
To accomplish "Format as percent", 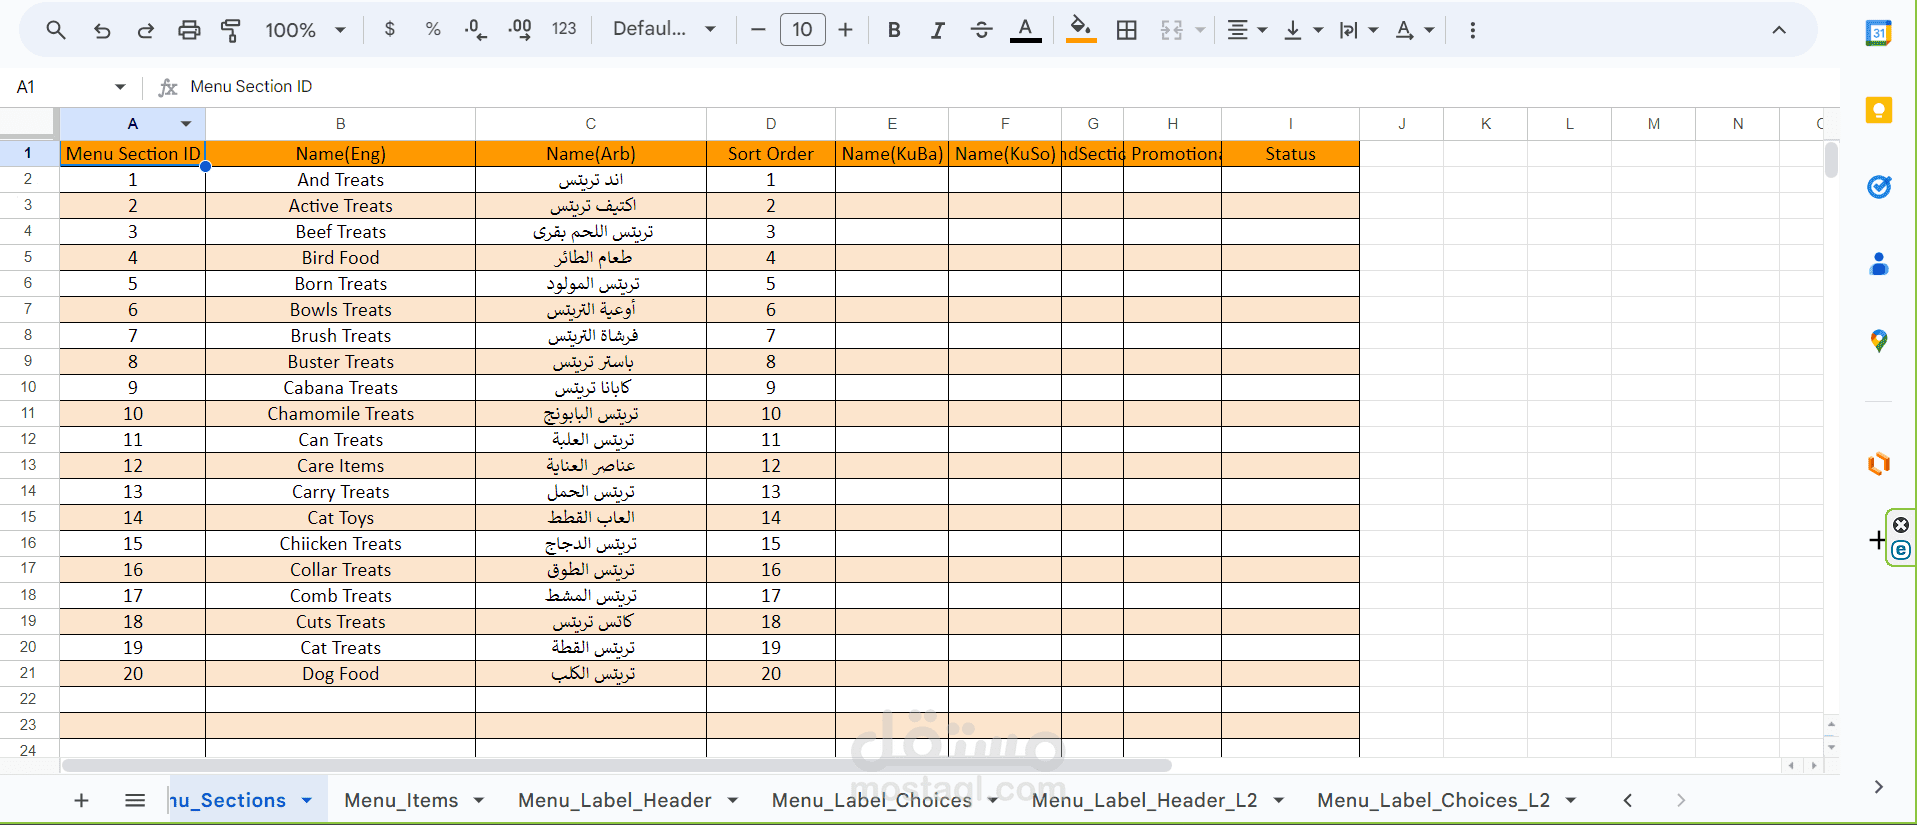I will pos(433,30).
